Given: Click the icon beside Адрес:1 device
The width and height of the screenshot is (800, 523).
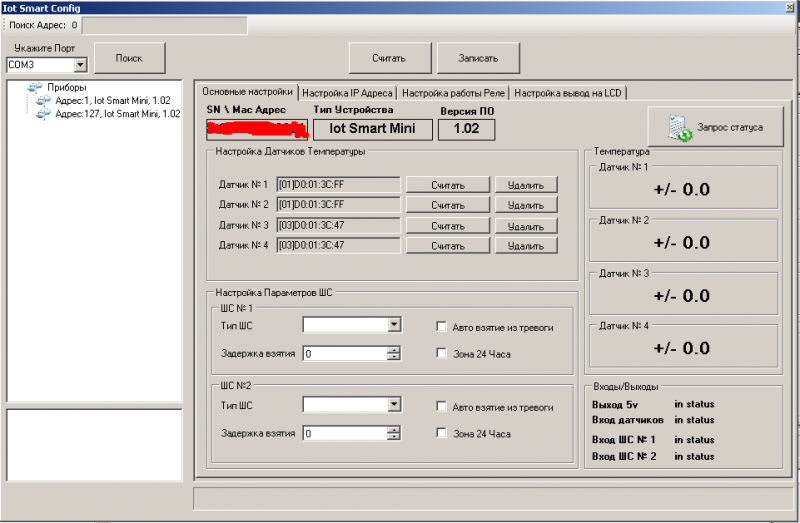Looking at the screenshot, I should coord(43,101).
